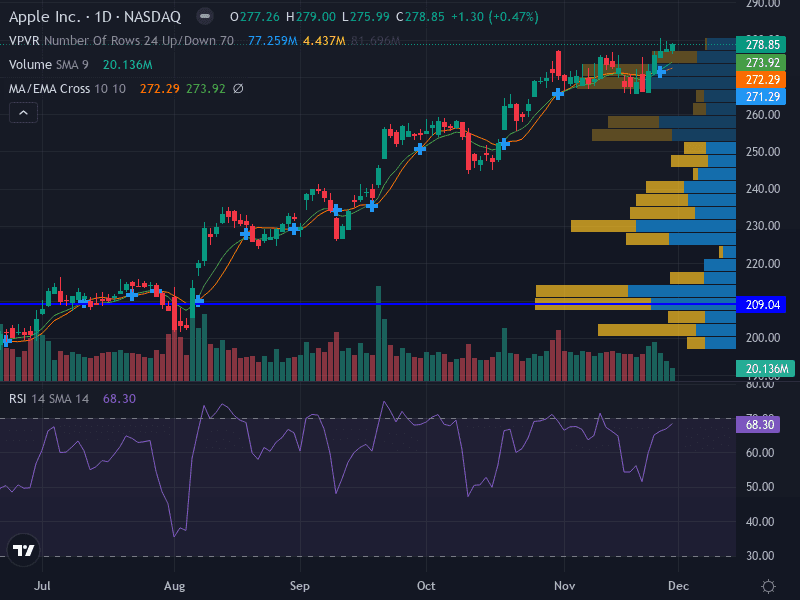This screenshot has width=800, height=600.
Task: Click the Sep date label on the time axis
Action: point(299,586)
